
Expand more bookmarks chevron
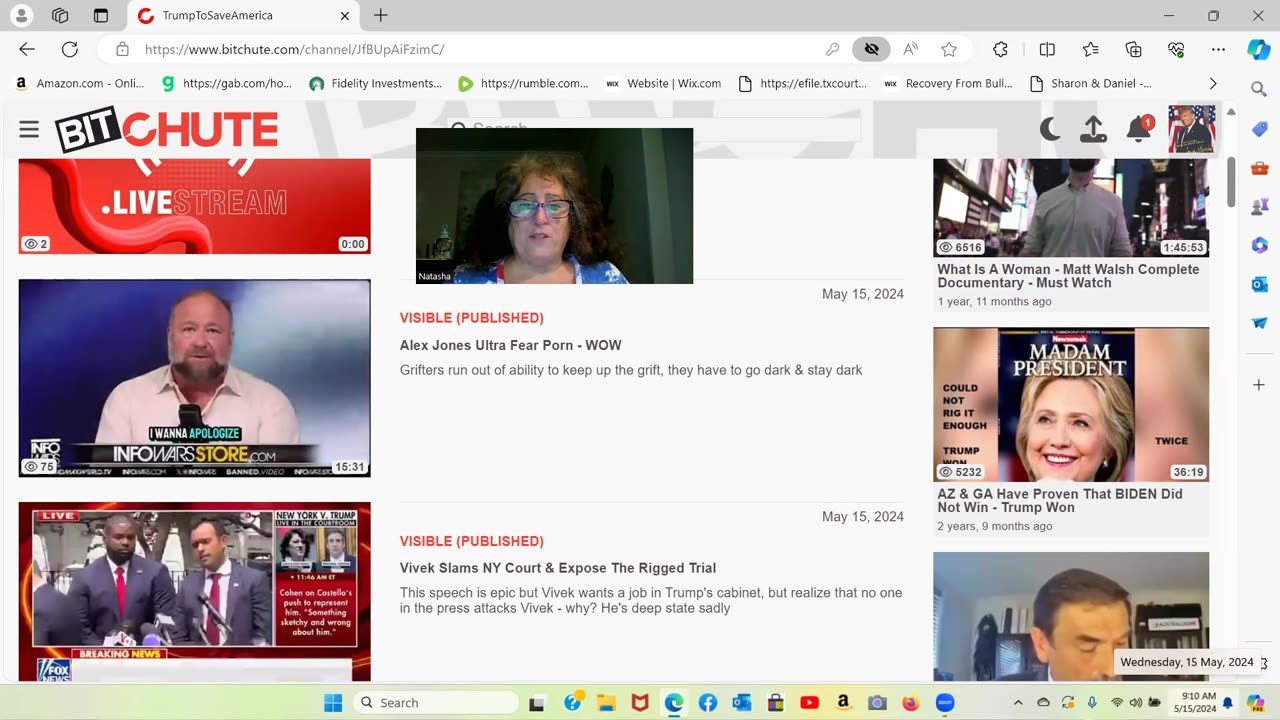pos(1213,83)
